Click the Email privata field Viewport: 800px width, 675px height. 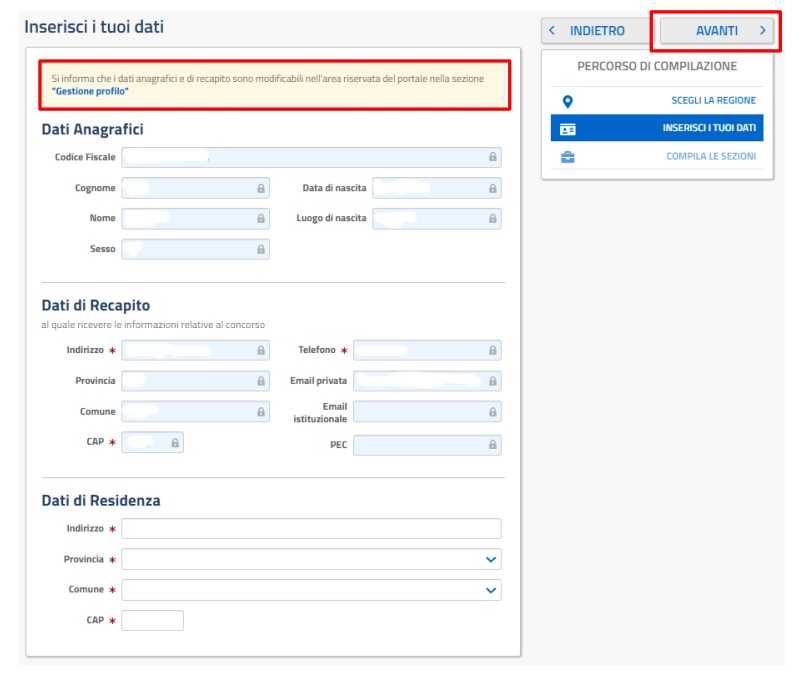pos(428,381)
